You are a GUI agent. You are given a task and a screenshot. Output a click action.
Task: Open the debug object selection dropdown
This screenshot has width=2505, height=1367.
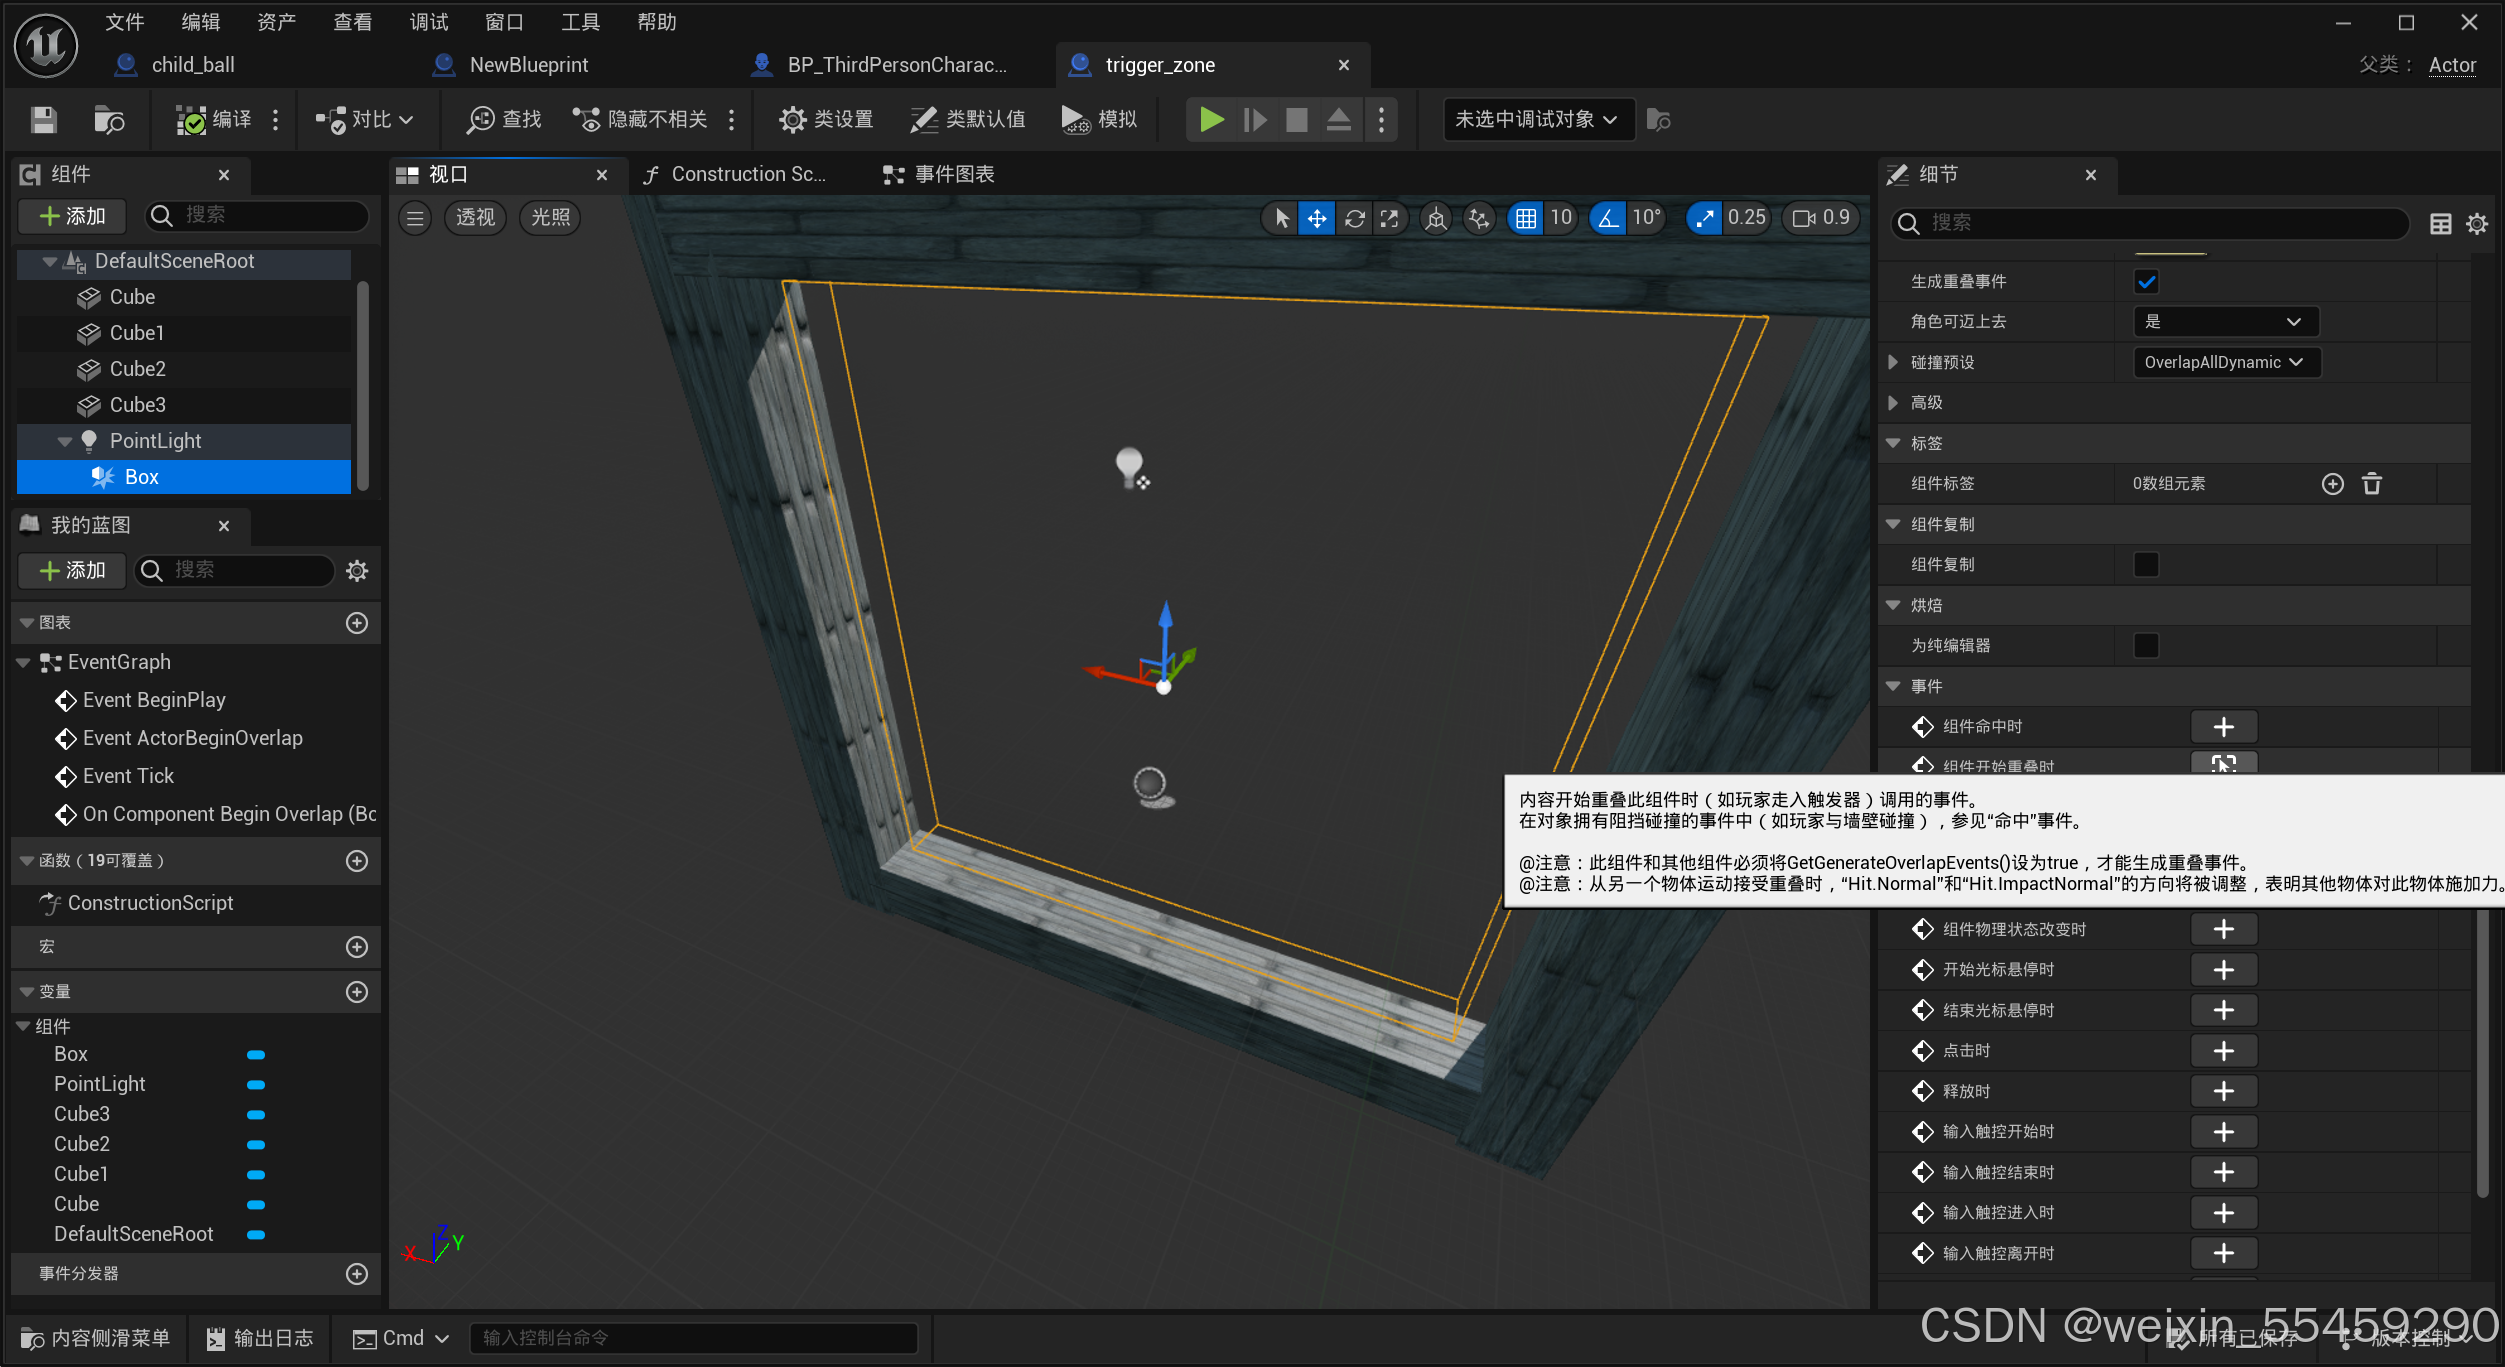[1537, 120]
